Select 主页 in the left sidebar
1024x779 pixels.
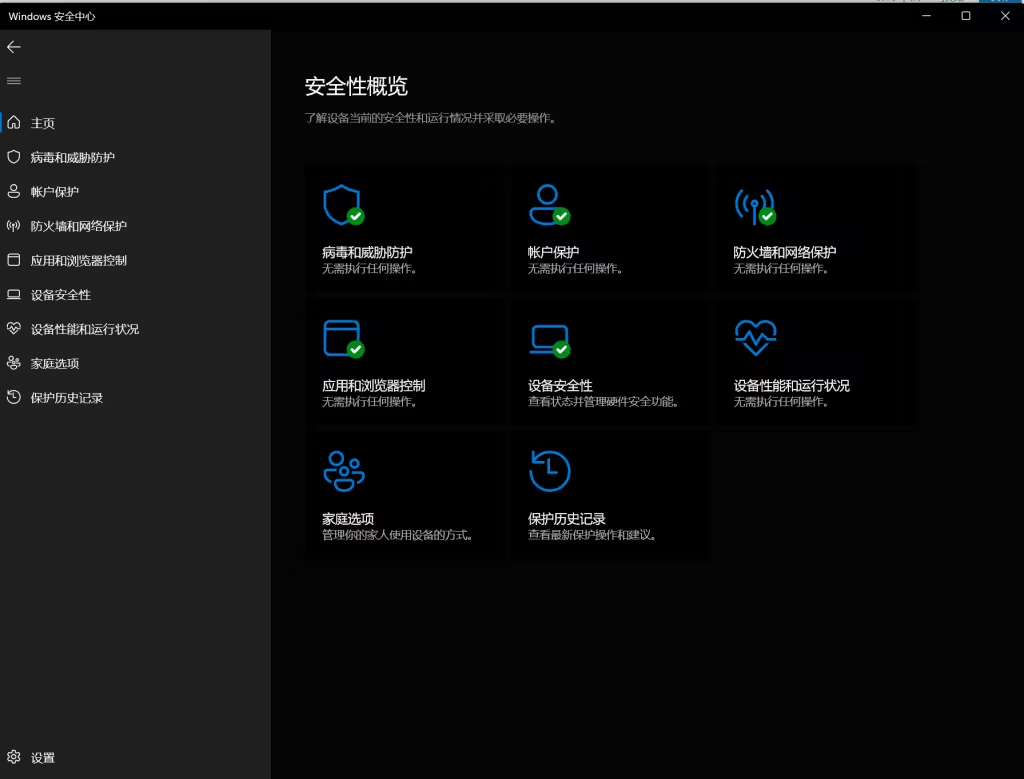click(43, 123)
